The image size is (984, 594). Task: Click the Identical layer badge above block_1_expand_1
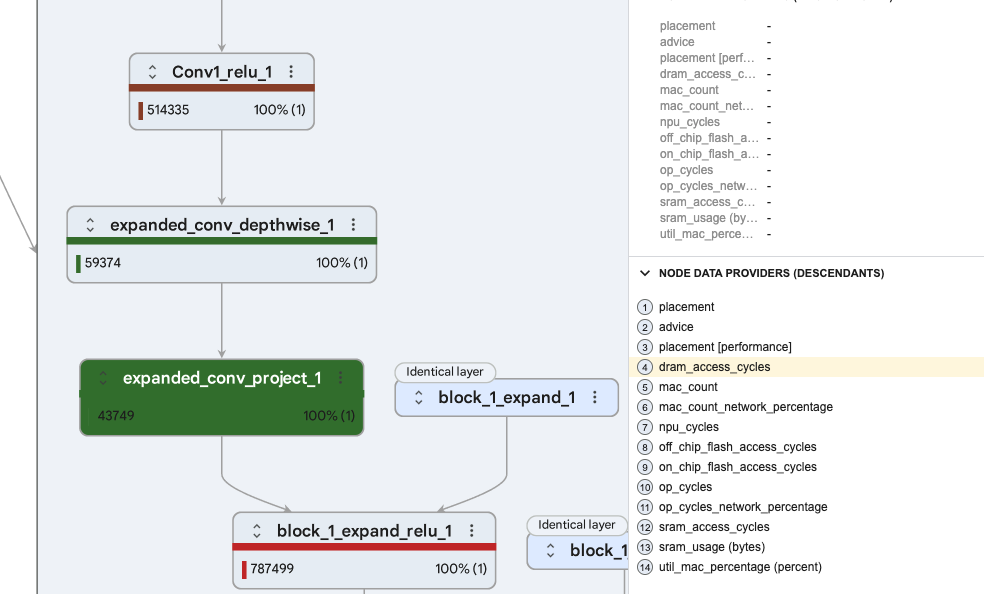[445, 372]
